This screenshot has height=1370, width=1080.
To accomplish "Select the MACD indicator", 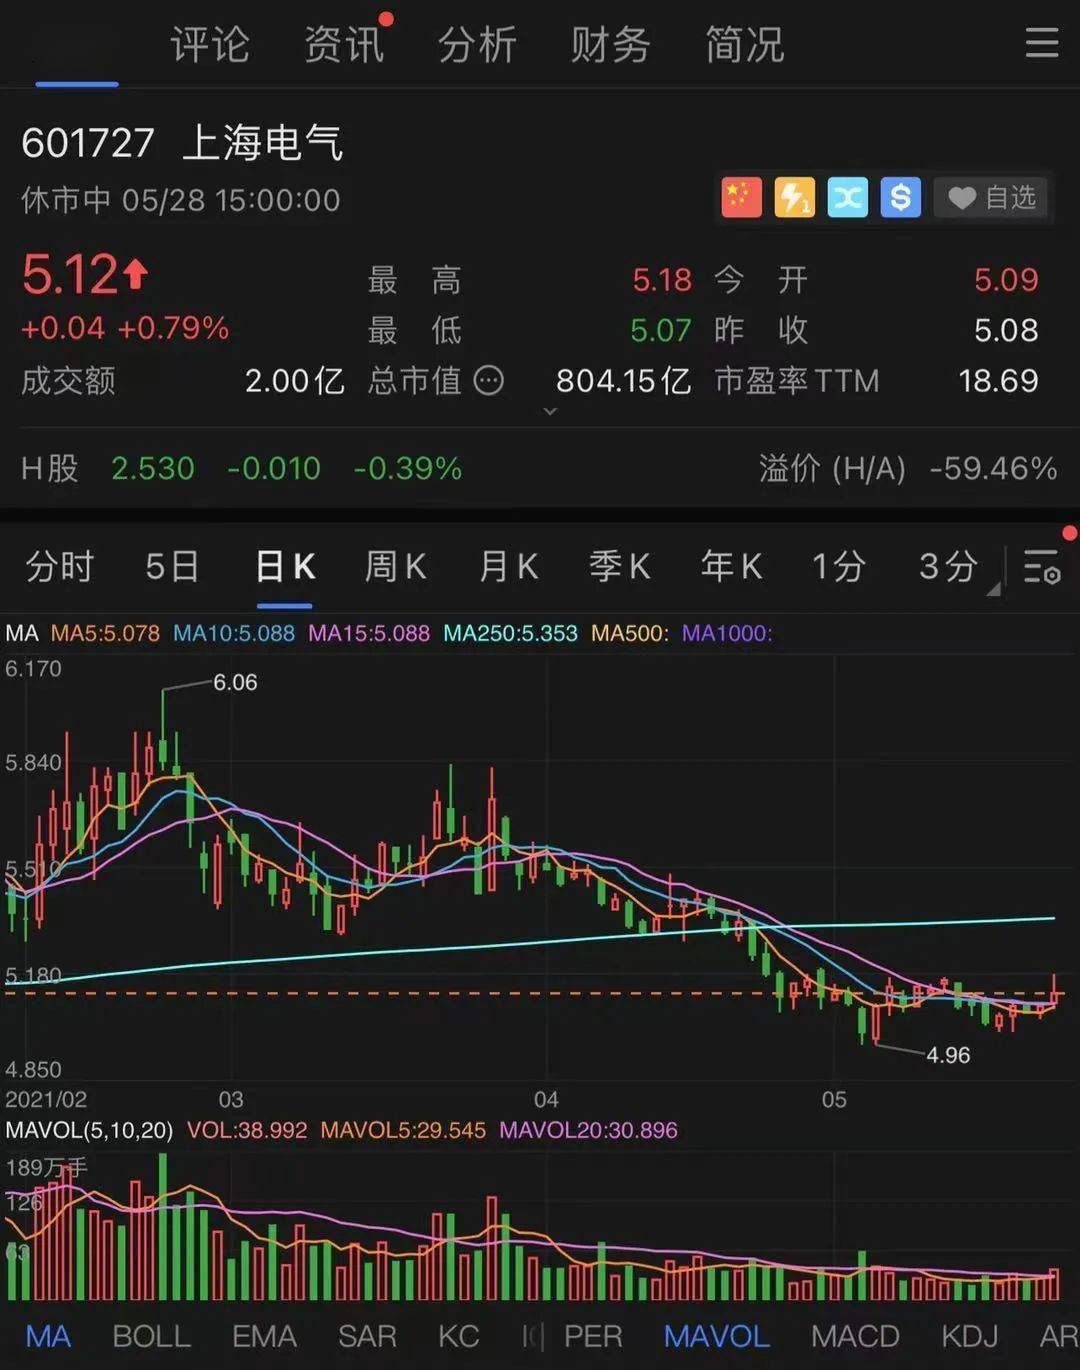I will (x=855, y=1337).
